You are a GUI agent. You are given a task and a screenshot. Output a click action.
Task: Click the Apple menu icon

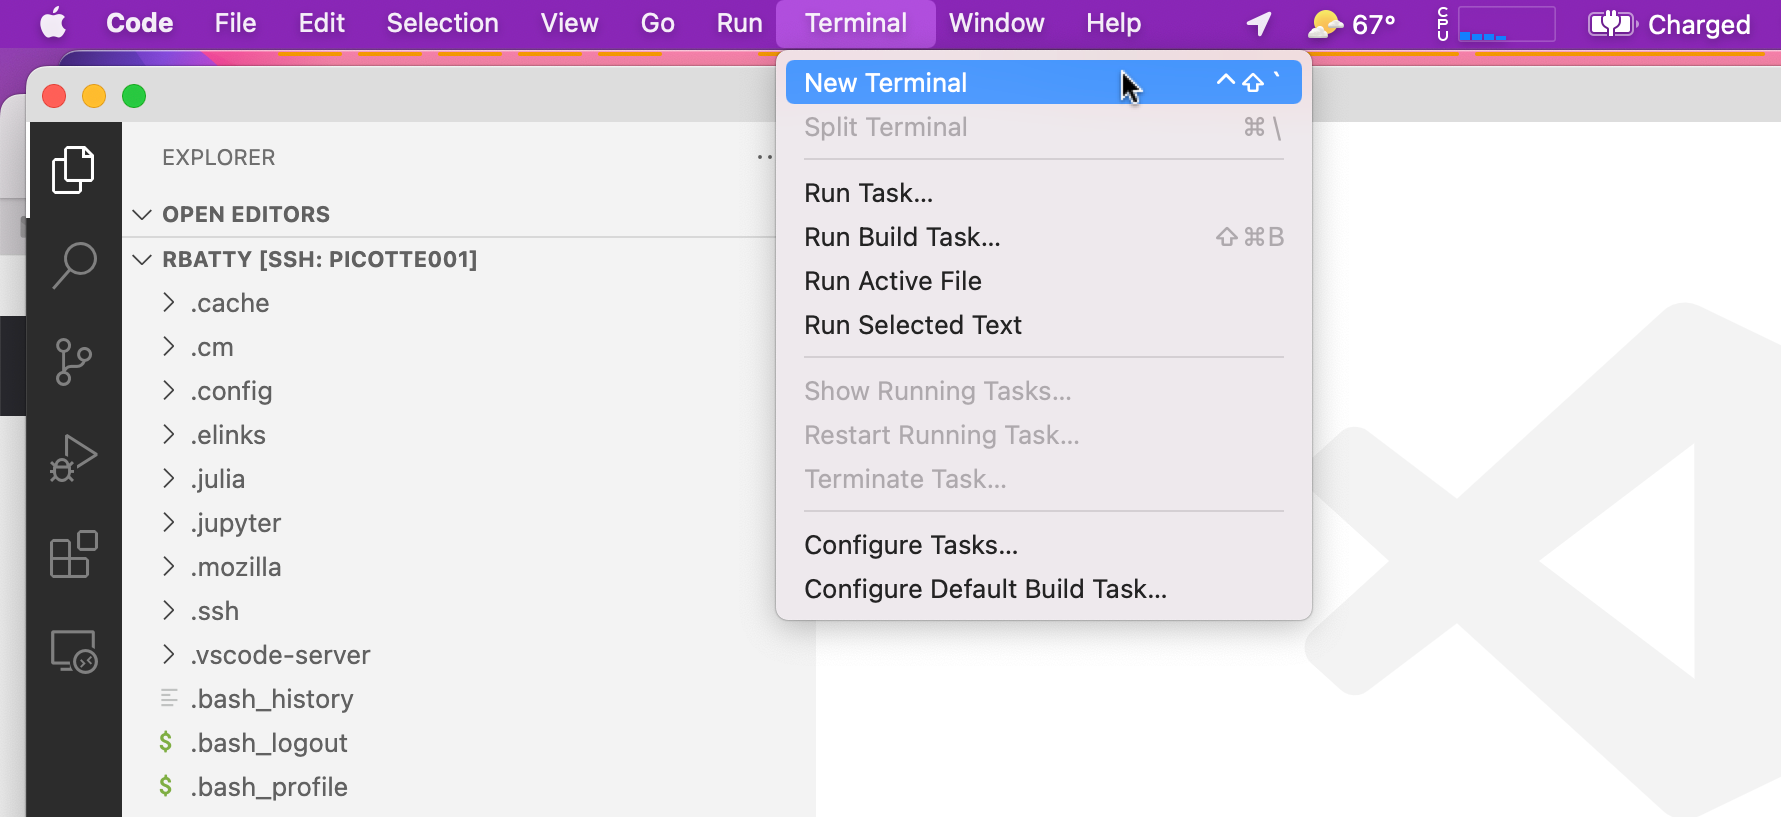pyautogui.click(x=53, y=23)
